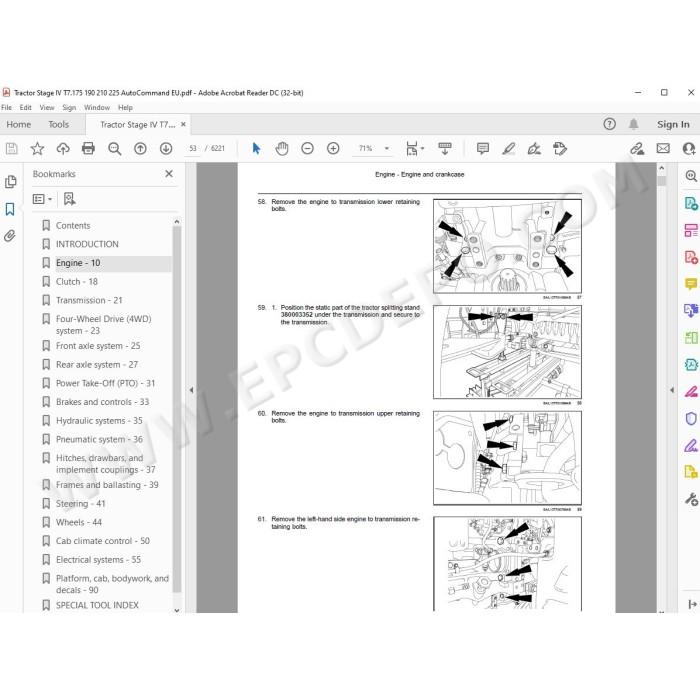This screenshot has width=700, height=700.
Task: Select the Hand pan tool
Action: coord(282,148)
